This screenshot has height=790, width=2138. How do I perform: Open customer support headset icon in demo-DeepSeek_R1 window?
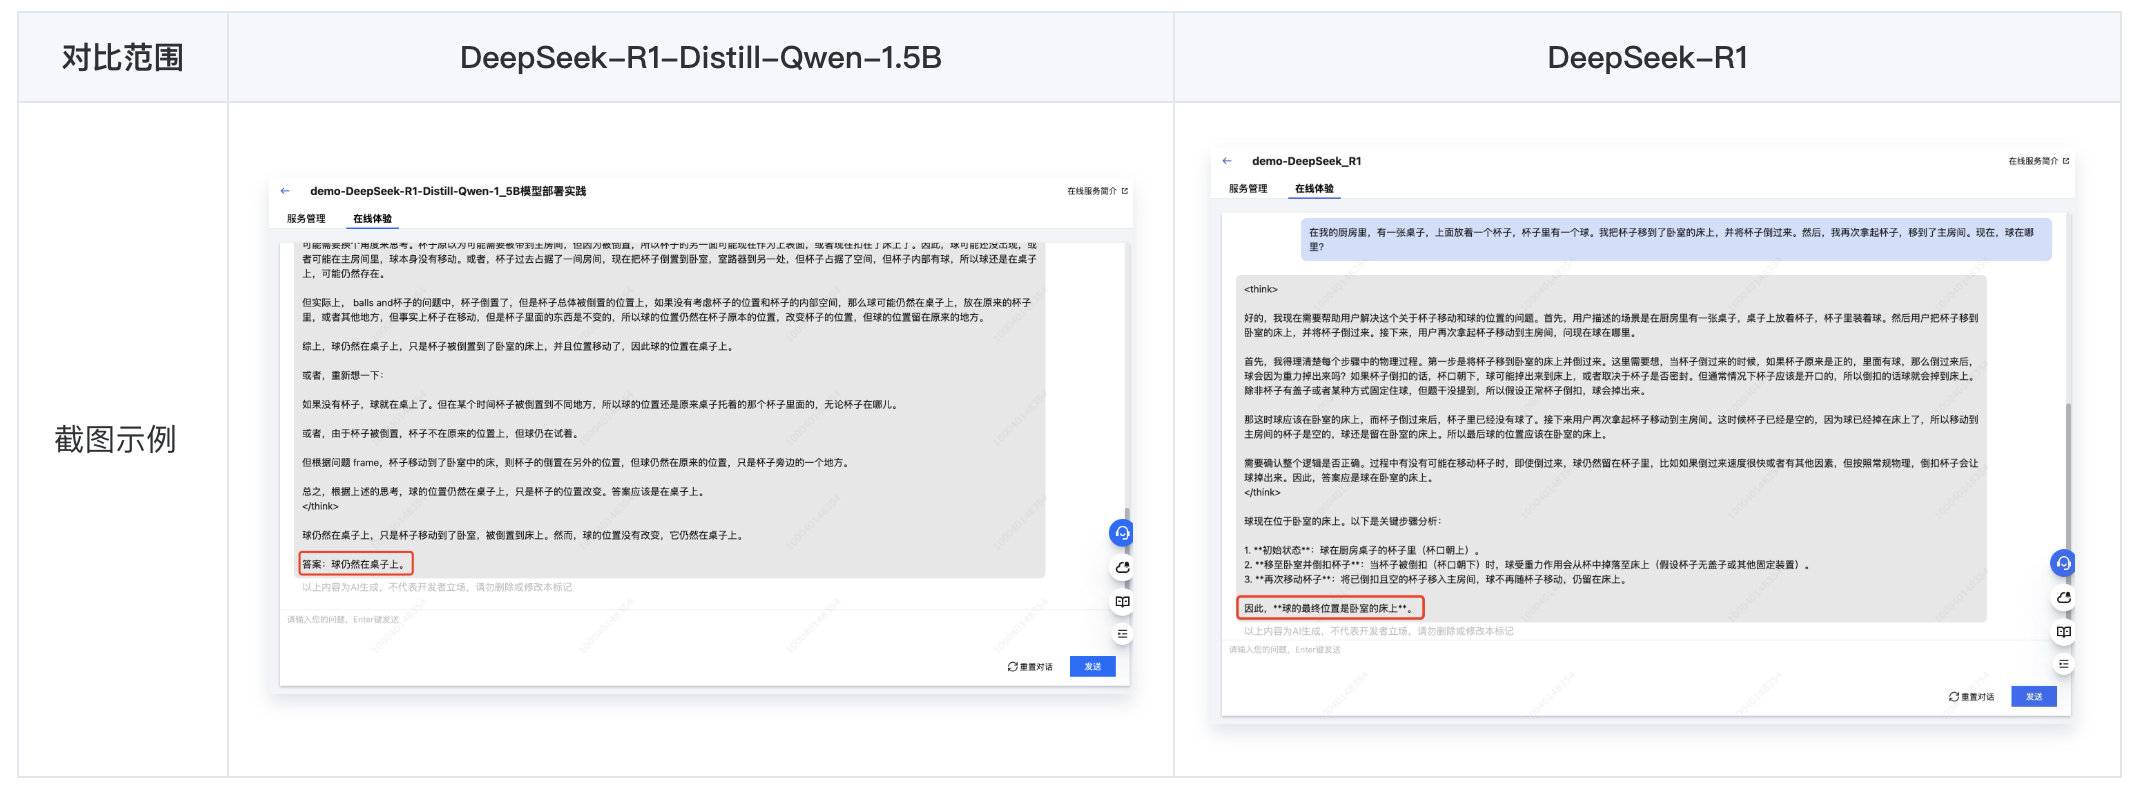coord(2063,563)
